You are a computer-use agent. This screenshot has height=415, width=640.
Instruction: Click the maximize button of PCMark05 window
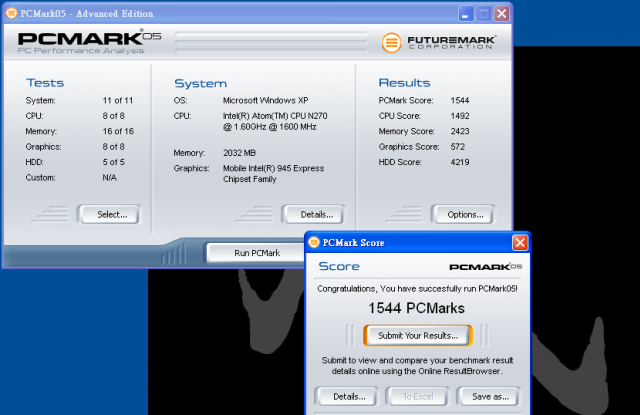[x=484, y=13]
